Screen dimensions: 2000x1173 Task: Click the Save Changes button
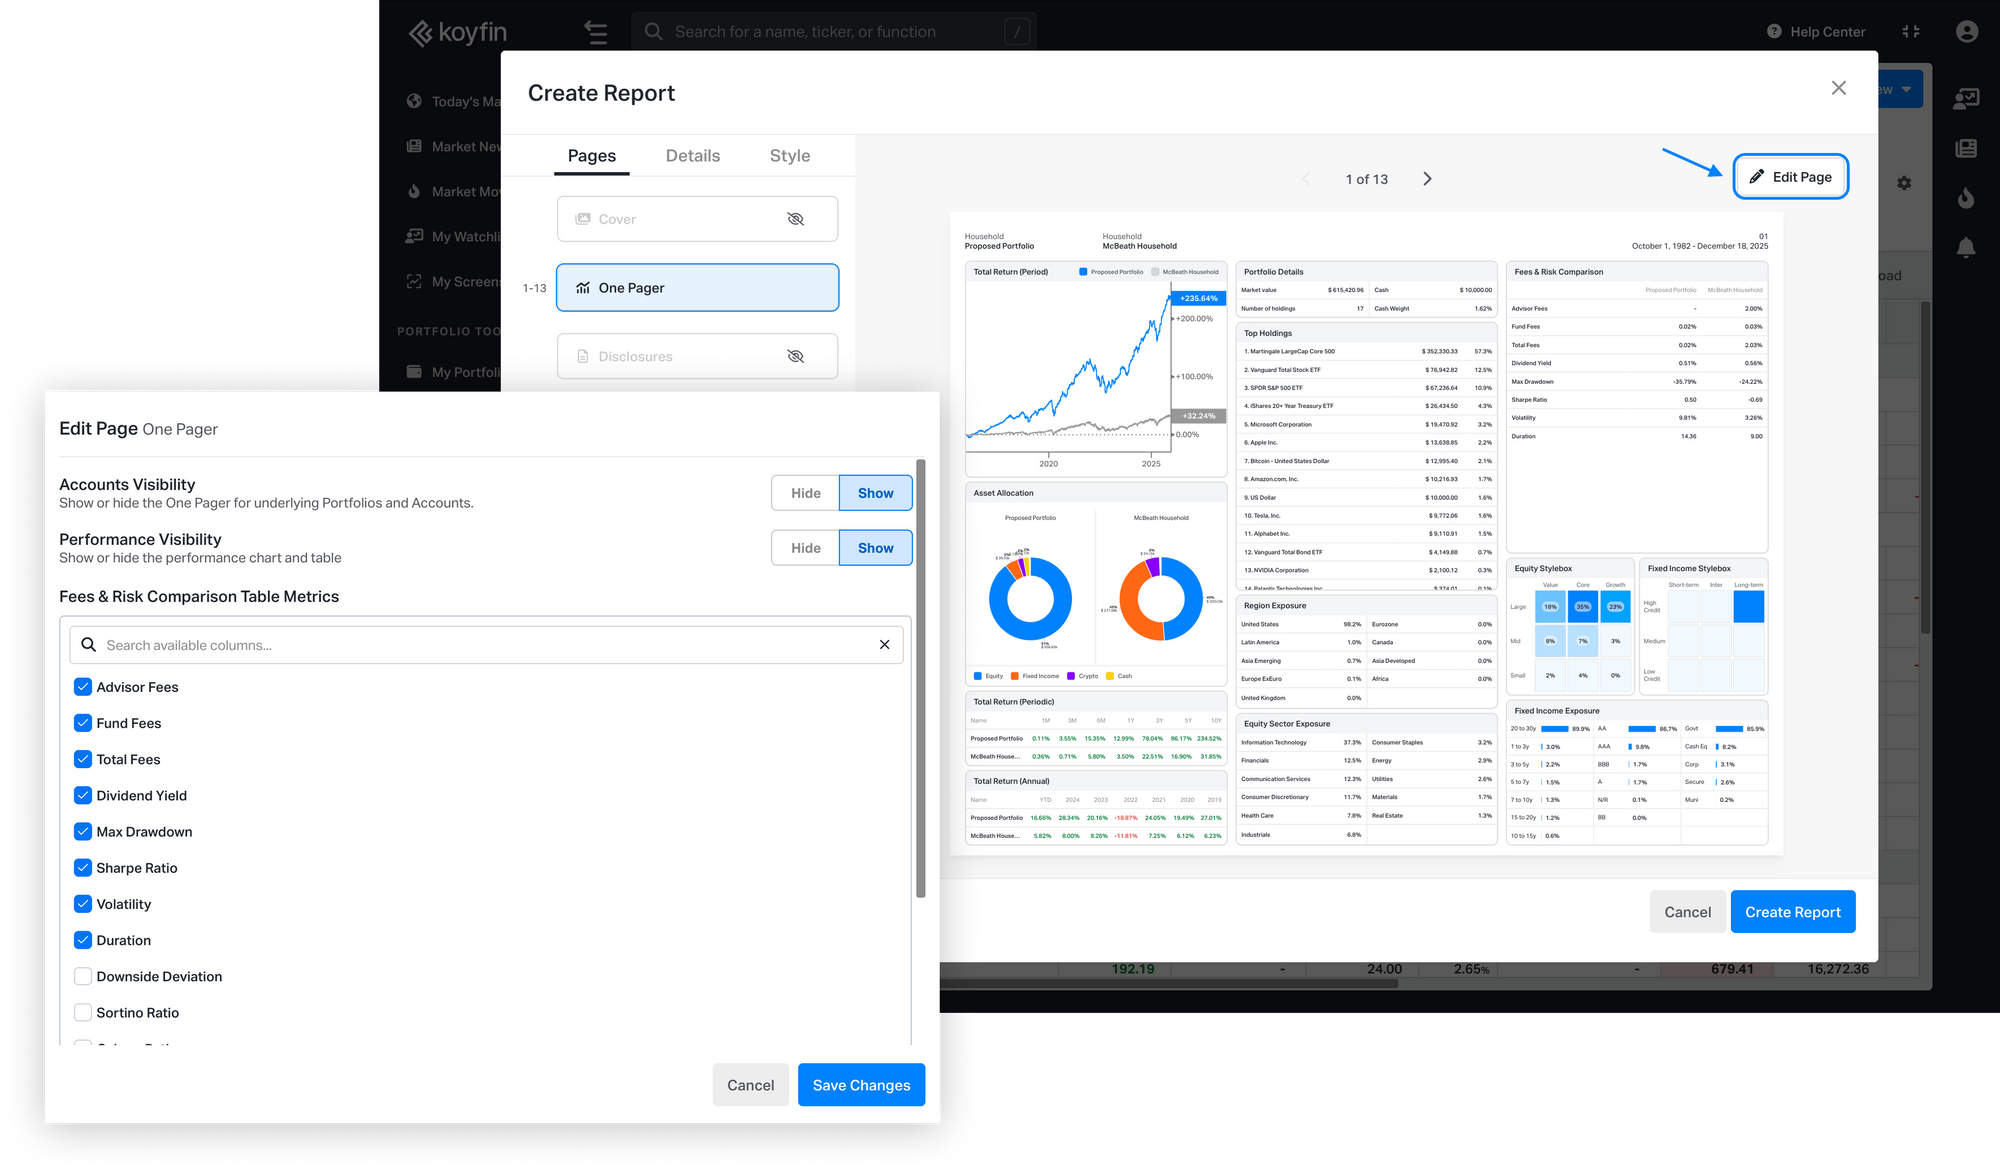861,1085
